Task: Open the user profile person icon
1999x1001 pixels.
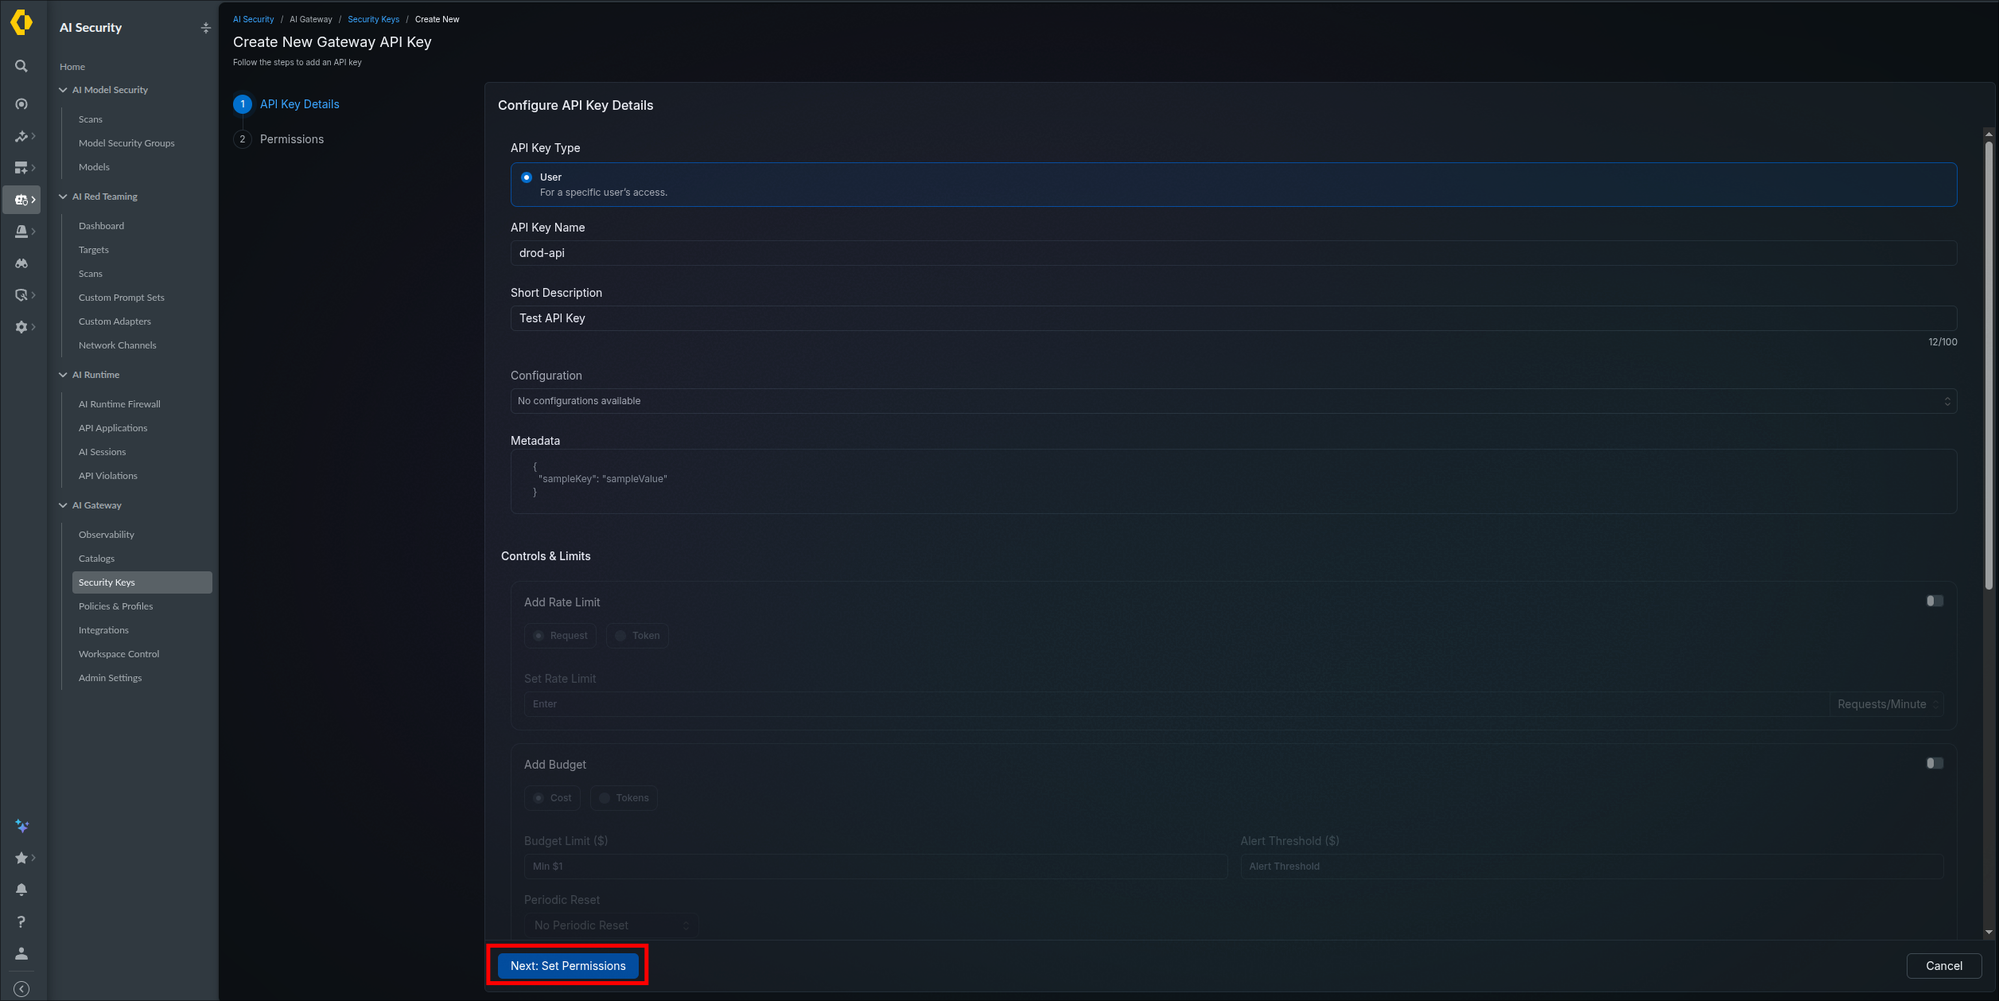Action: point(21,954)
